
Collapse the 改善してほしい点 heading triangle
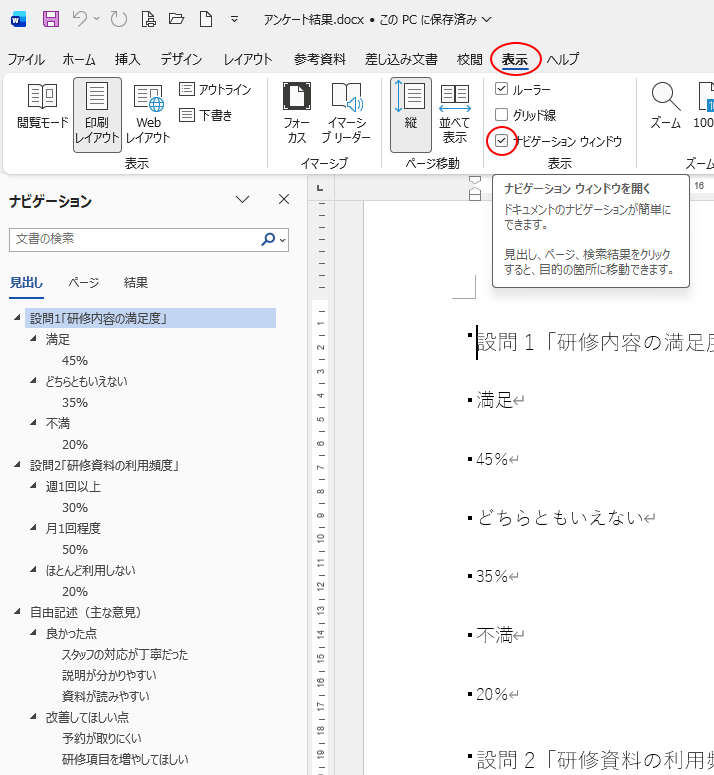coord(33,717)
